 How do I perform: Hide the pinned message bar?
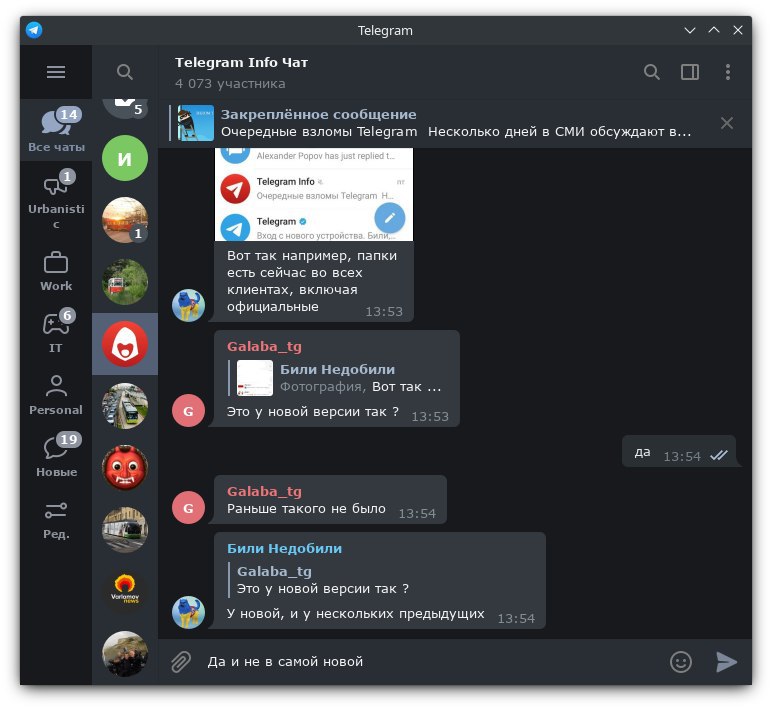[727, 123]
